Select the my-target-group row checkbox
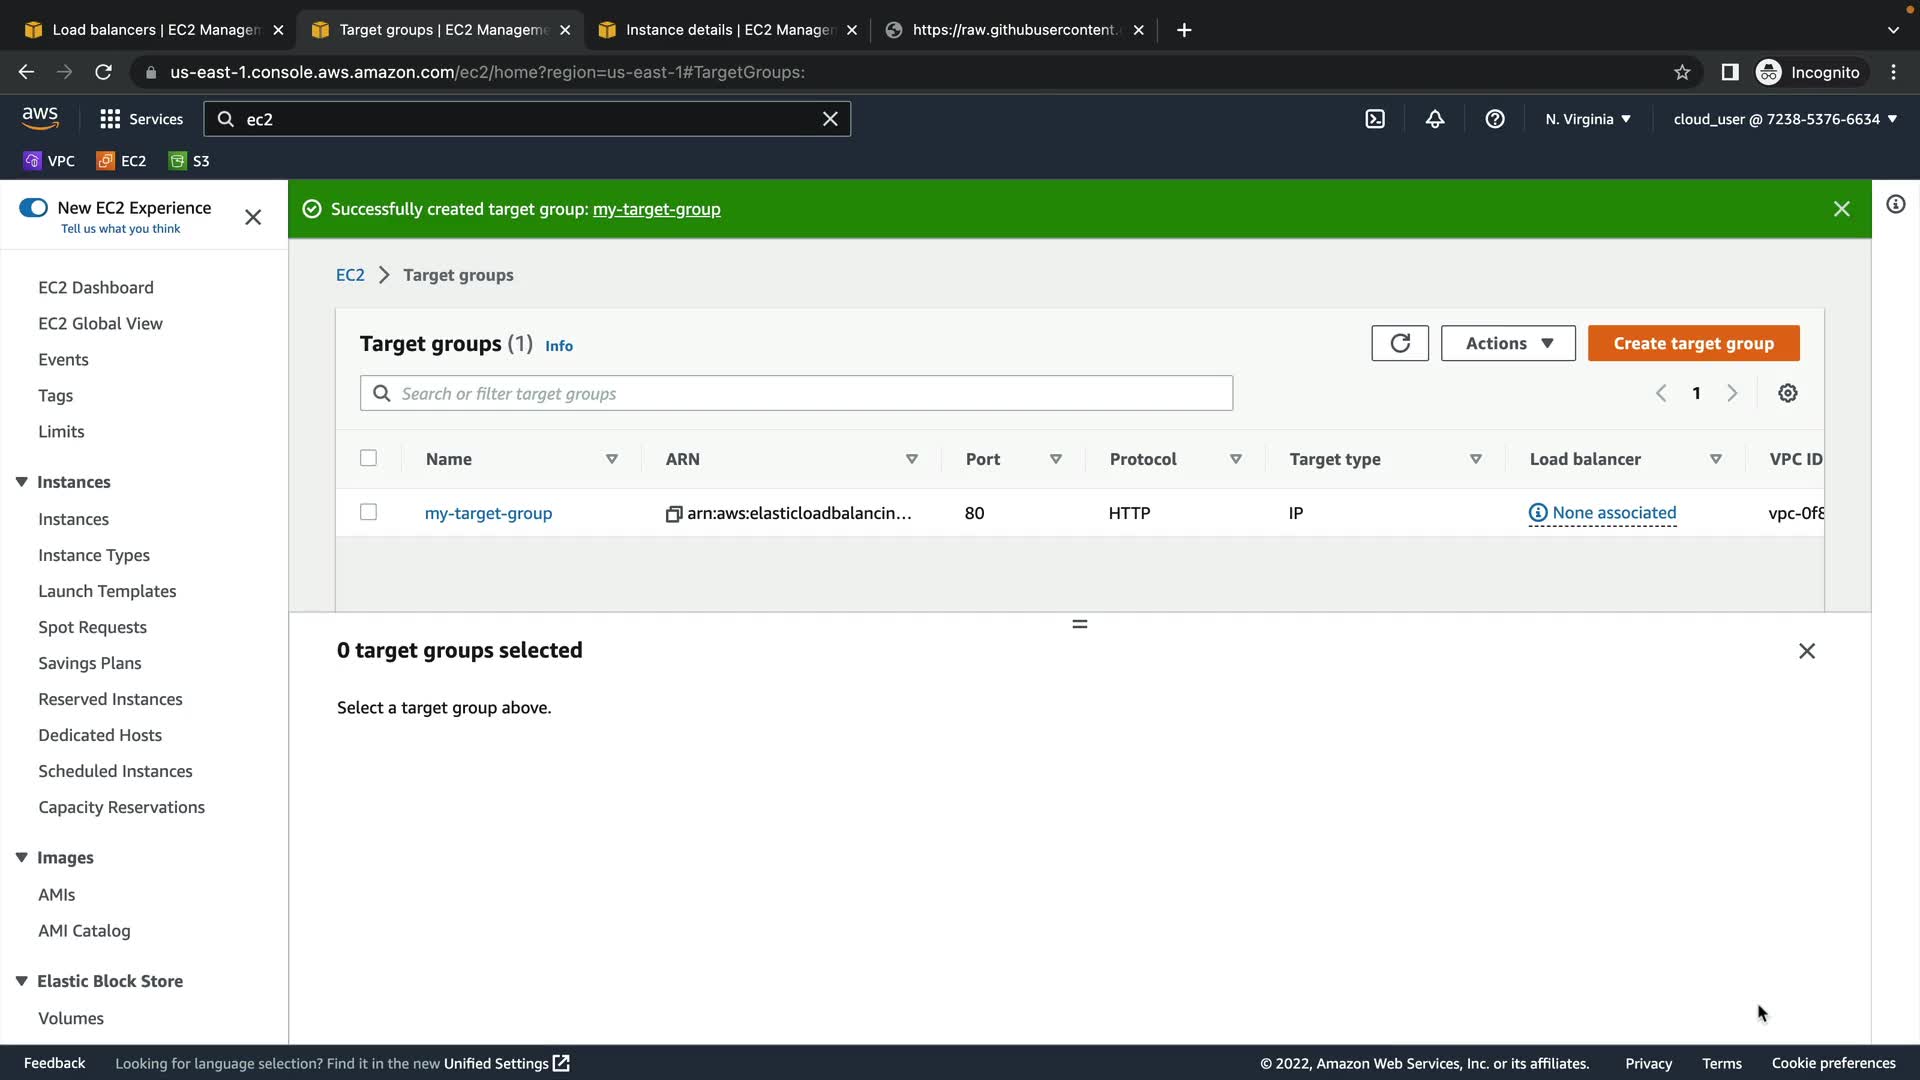 [368, 512]
